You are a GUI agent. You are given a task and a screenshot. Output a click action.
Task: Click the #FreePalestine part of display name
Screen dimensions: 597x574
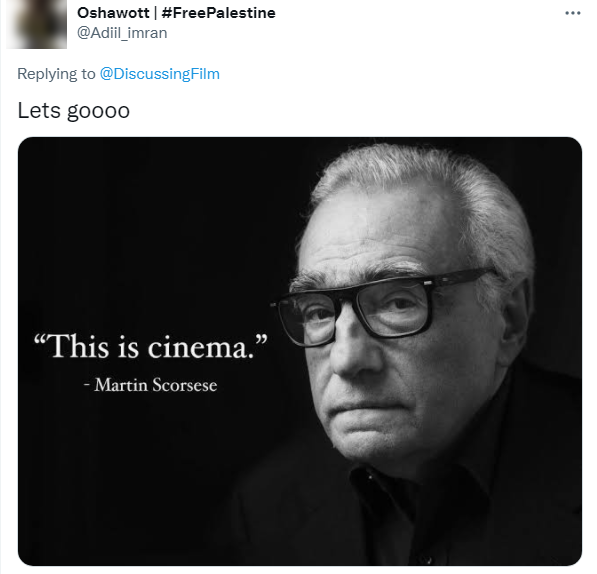click(219, 13)
